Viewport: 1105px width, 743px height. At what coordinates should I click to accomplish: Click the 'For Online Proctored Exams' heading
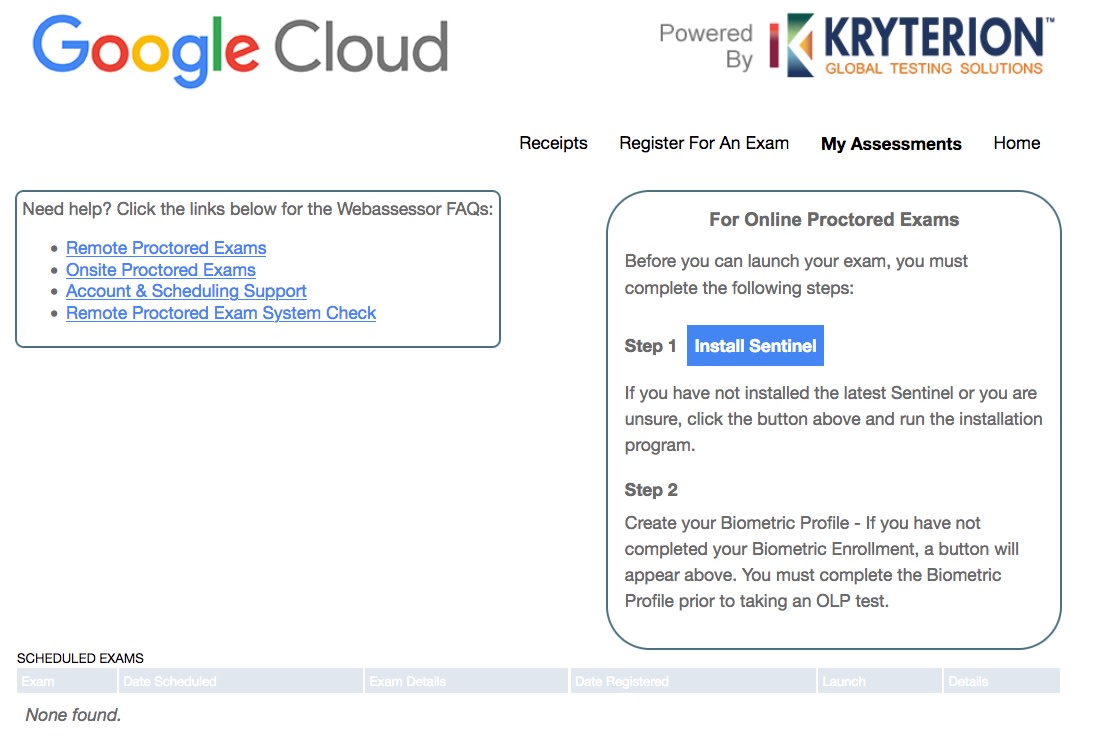pyautogui.click(x=834, y=220)
